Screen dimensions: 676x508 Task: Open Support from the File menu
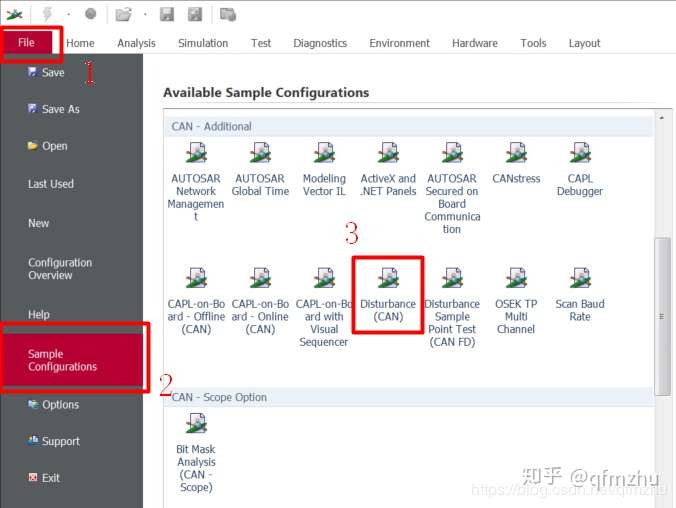pyautogui.click(x=54, y=441)
